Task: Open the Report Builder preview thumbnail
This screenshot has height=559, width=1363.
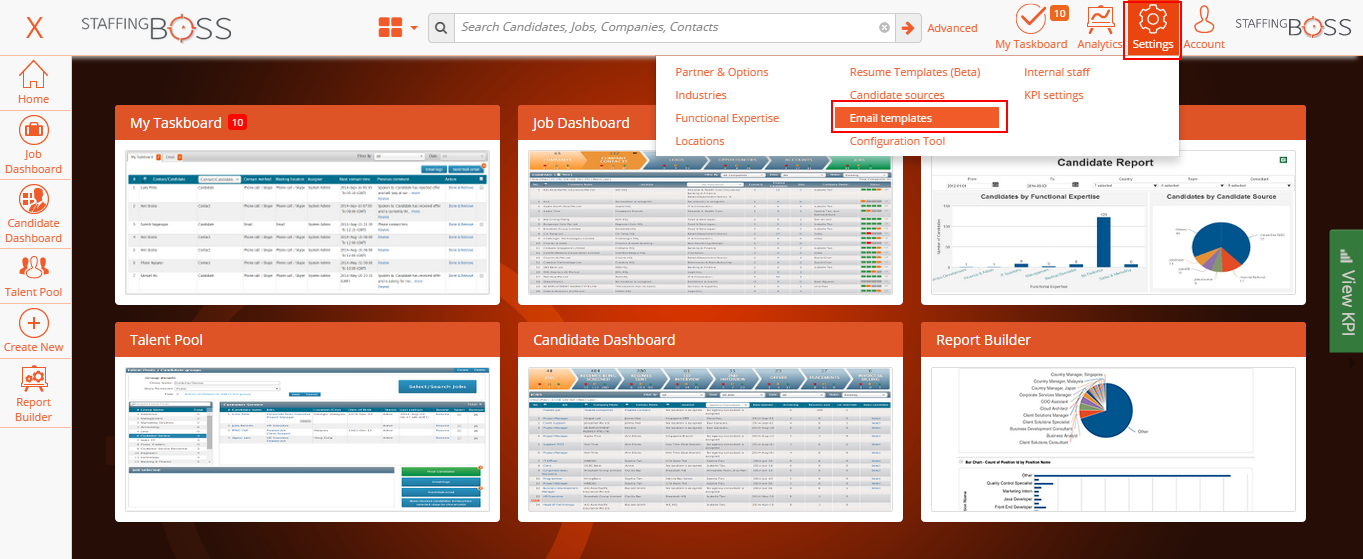Action: coord(1113,439)
